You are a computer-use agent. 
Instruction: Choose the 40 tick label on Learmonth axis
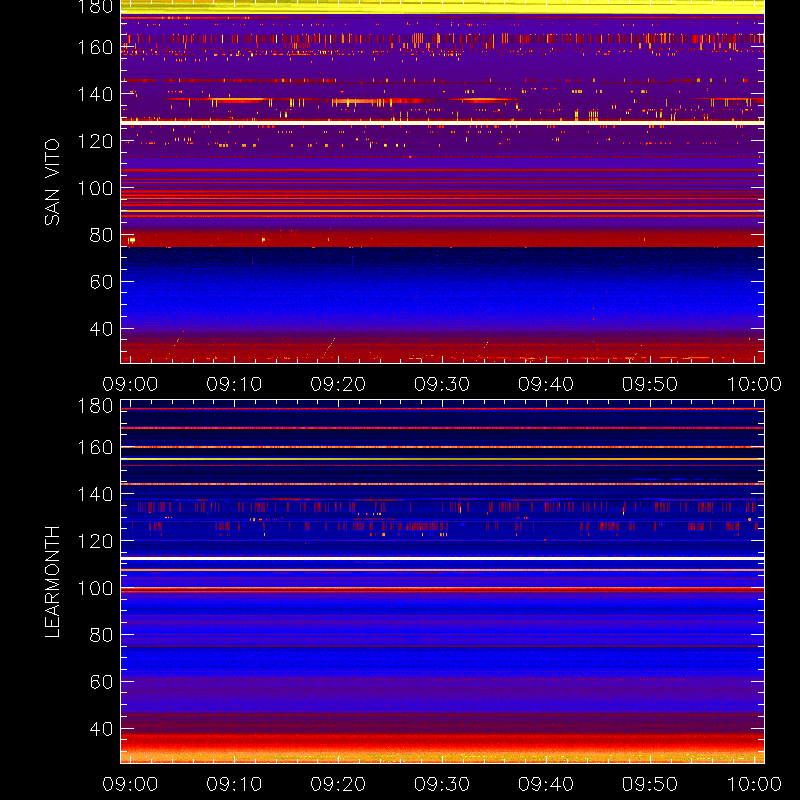coord(102,729)
